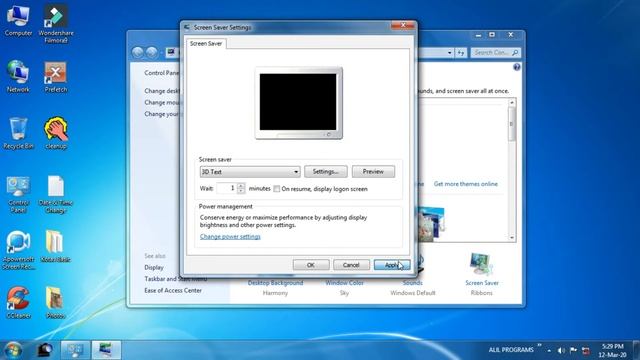The image size is (640, 360).
Task: Click the volume speaker tray icon
Action: click(561, 350)
